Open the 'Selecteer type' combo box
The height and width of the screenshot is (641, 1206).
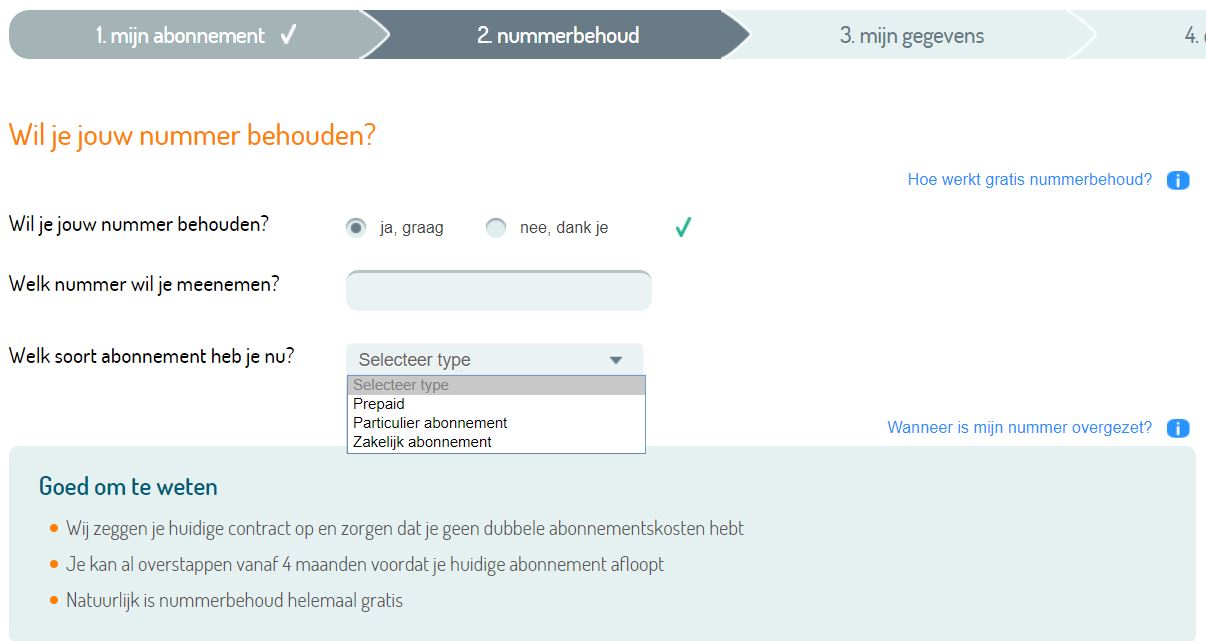[495, 359]
